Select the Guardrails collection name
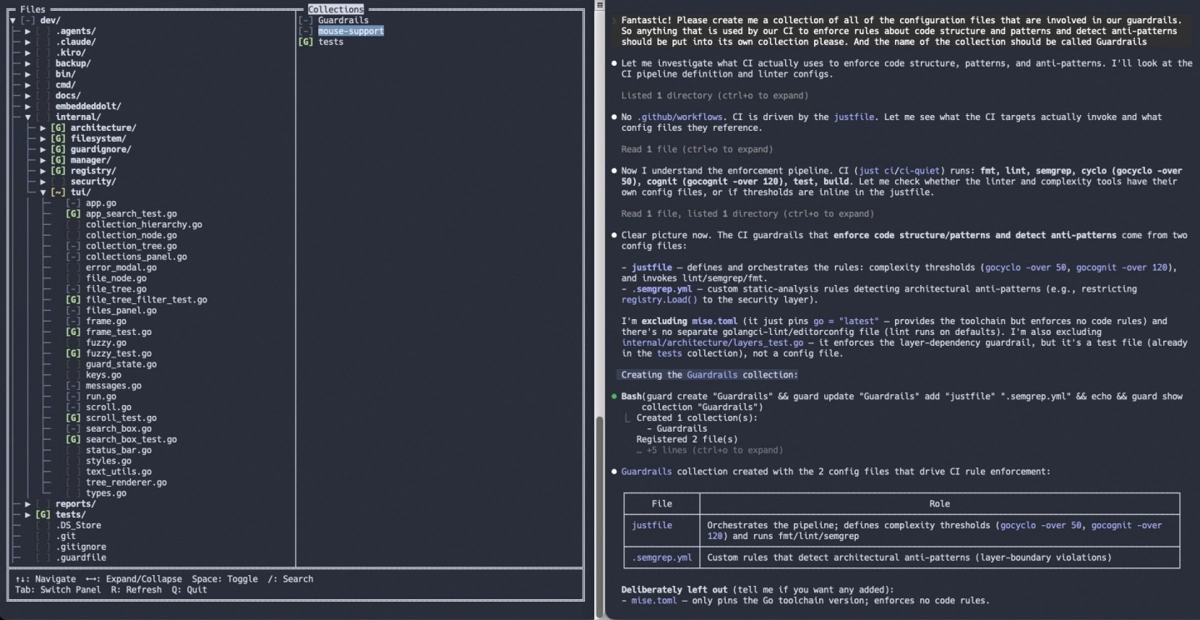Screen dimensions: 1200x620 [343, 20]
